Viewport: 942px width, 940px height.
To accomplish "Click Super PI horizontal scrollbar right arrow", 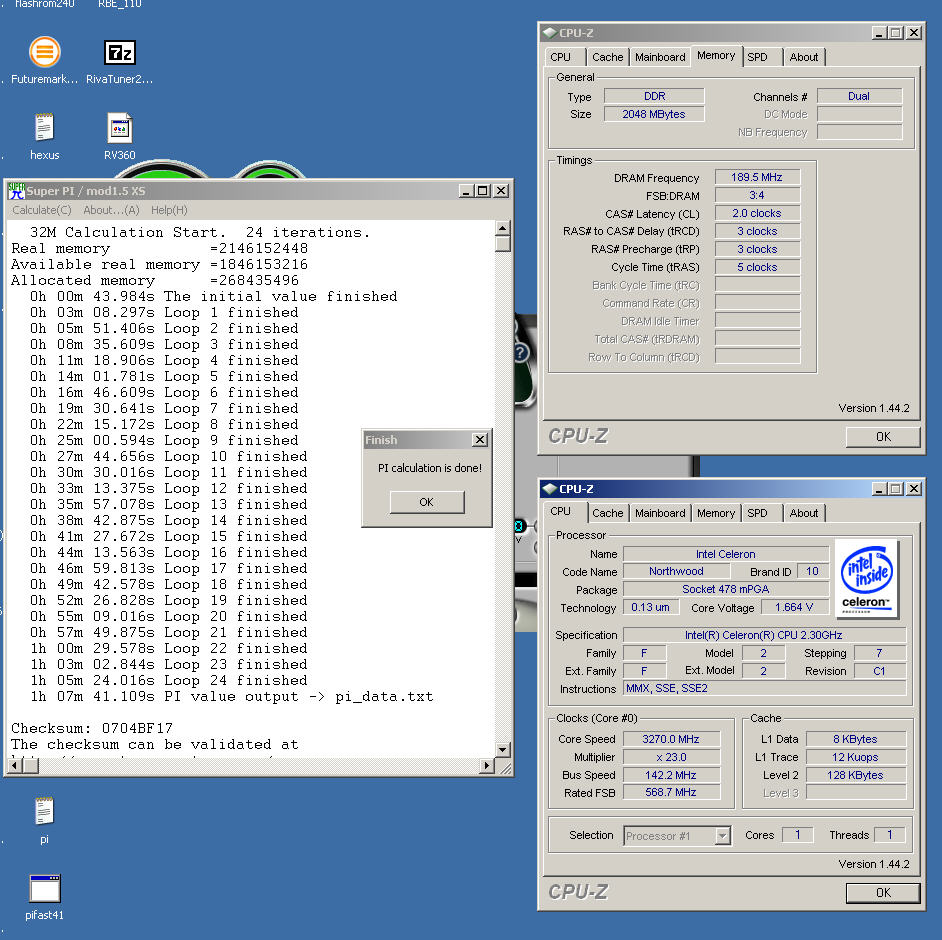I will tap(487, 765).
